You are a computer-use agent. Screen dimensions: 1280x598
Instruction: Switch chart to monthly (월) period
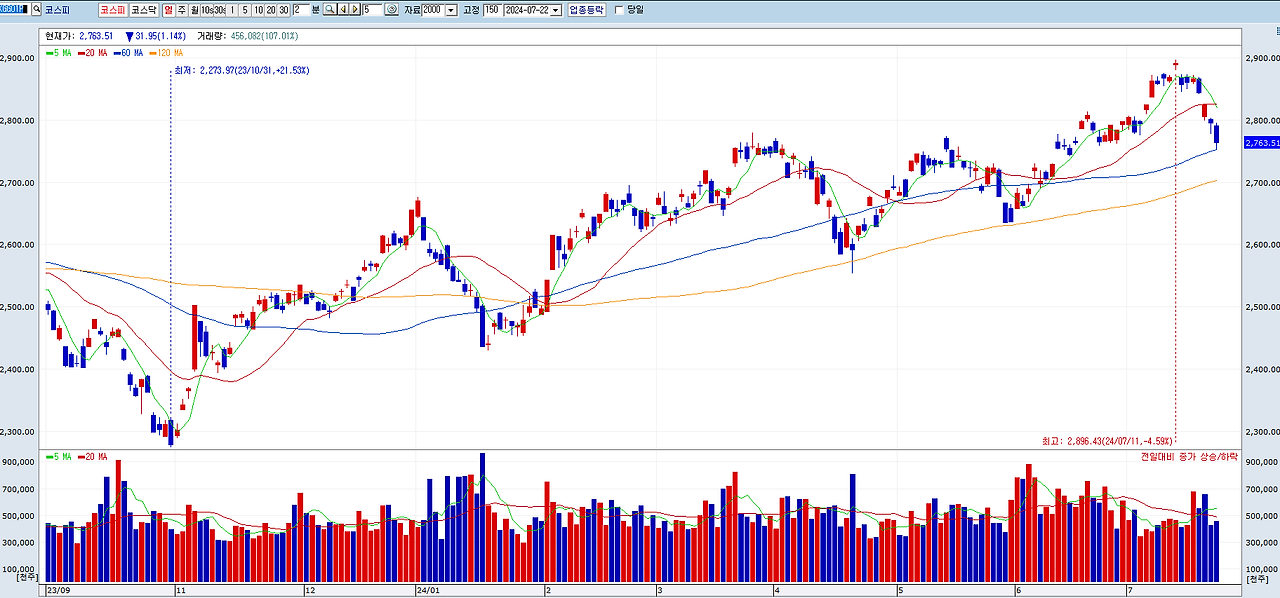click(x=194, y=9)
